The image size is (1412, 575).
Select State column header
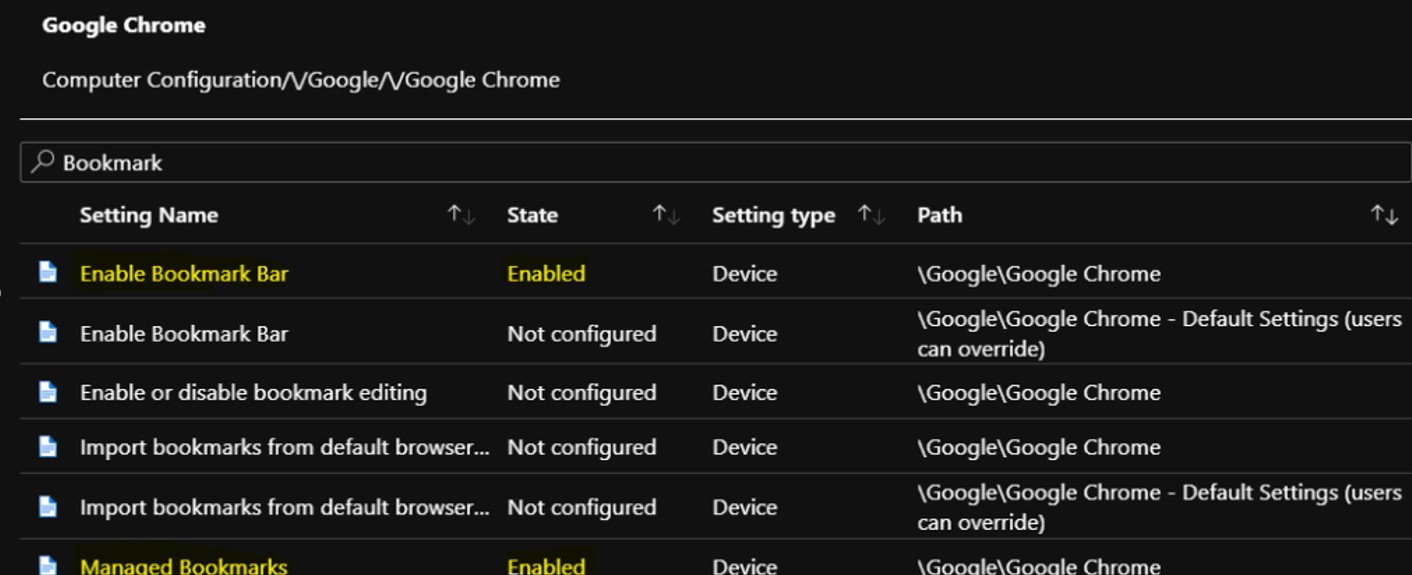(x=532, y=215)
